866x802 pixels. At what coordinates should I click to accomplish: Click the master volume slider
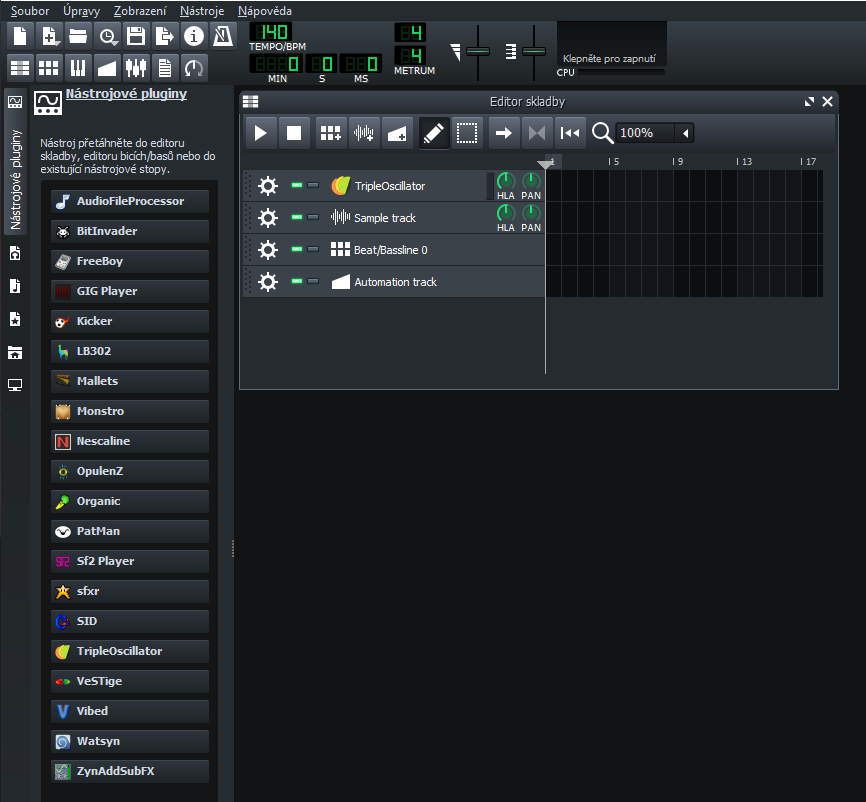point(478,50)
